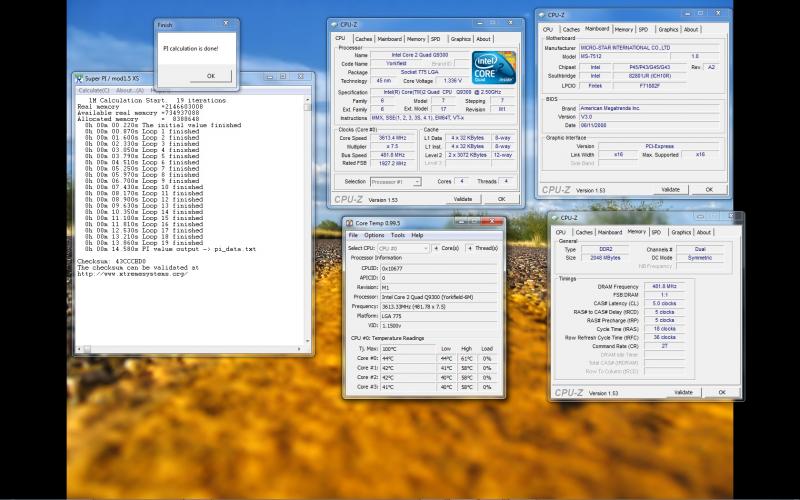Click the Super PI vertical scrollbar
Screen dimensions: 800x500
point(308,219)
